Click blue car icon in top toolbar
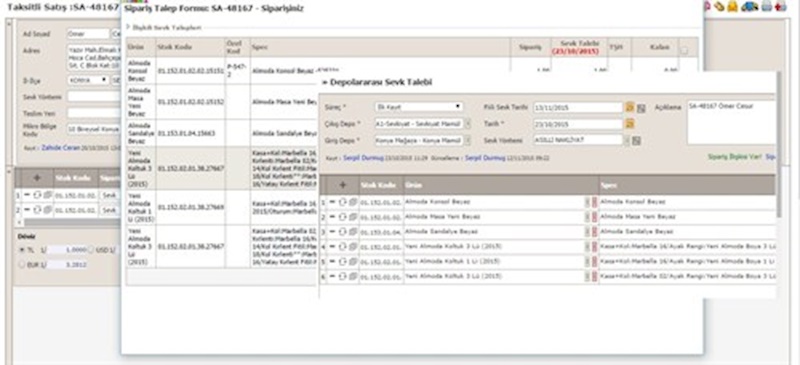This screenshot has height=365, width=800. (x=749, y=6)
